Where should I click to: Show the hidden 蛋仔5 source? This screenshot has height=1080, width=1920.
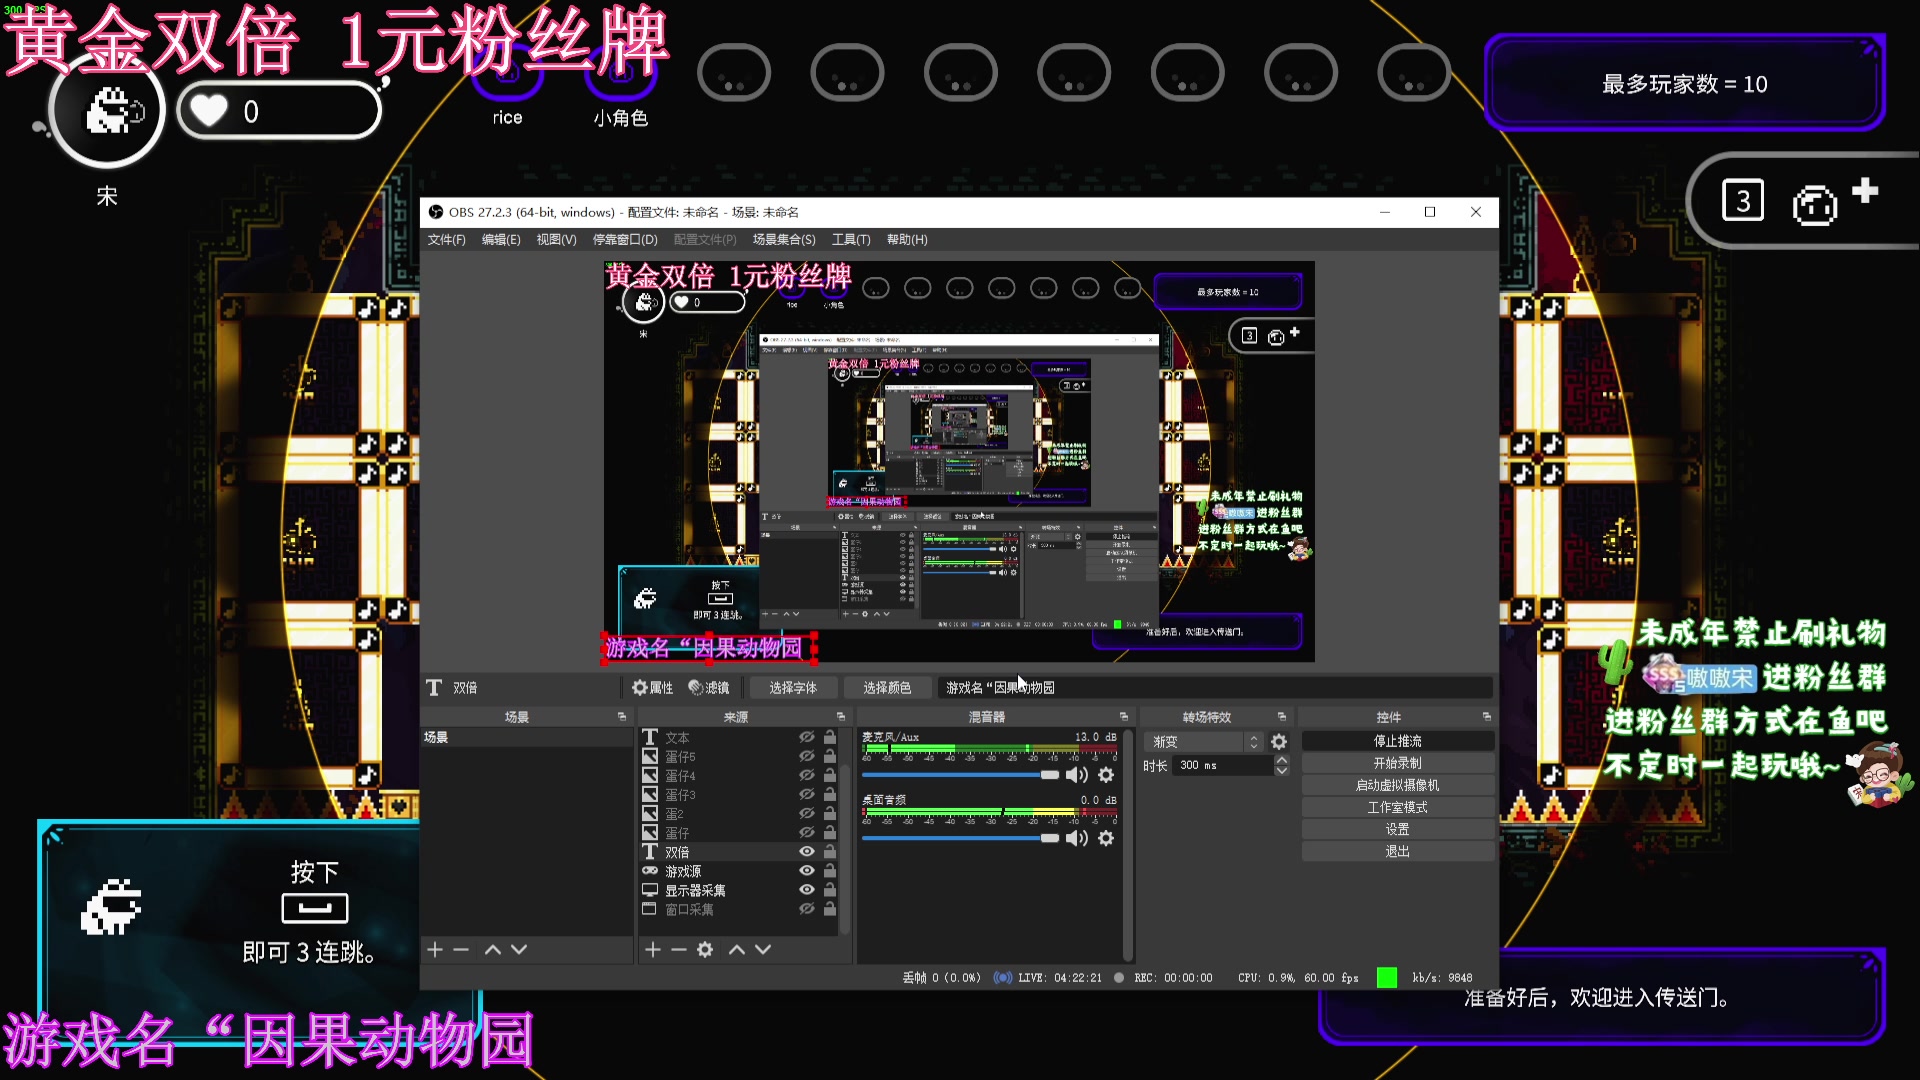tap(808, 756)
